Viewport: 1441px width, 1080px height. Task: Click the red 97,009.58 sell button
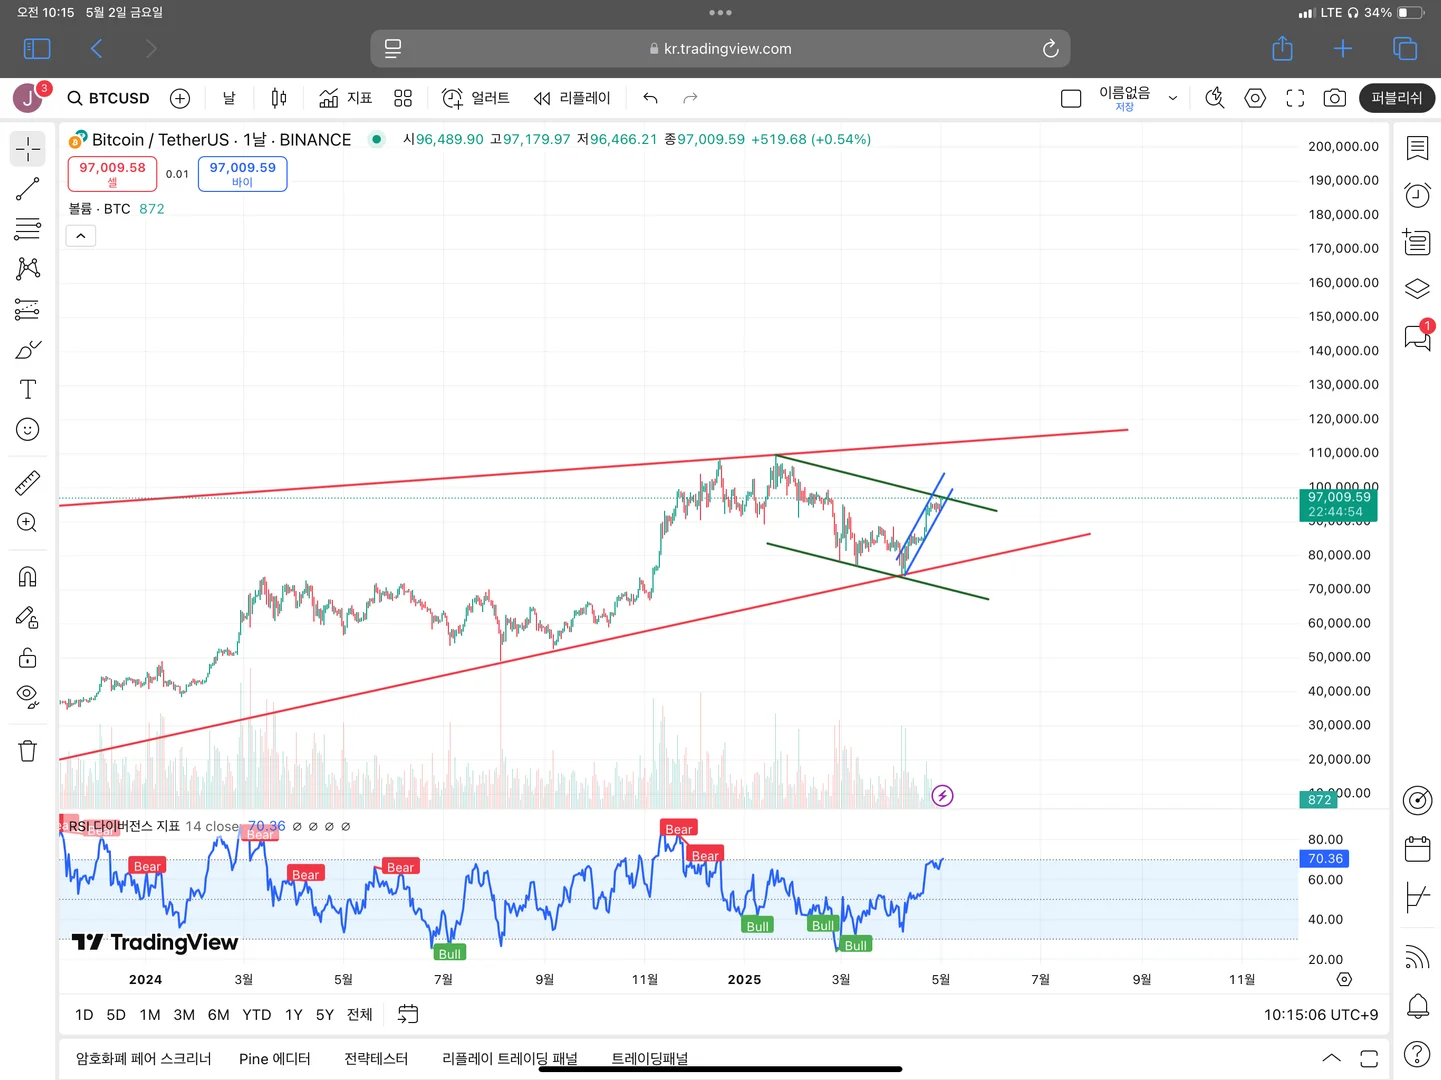[112, 174]
